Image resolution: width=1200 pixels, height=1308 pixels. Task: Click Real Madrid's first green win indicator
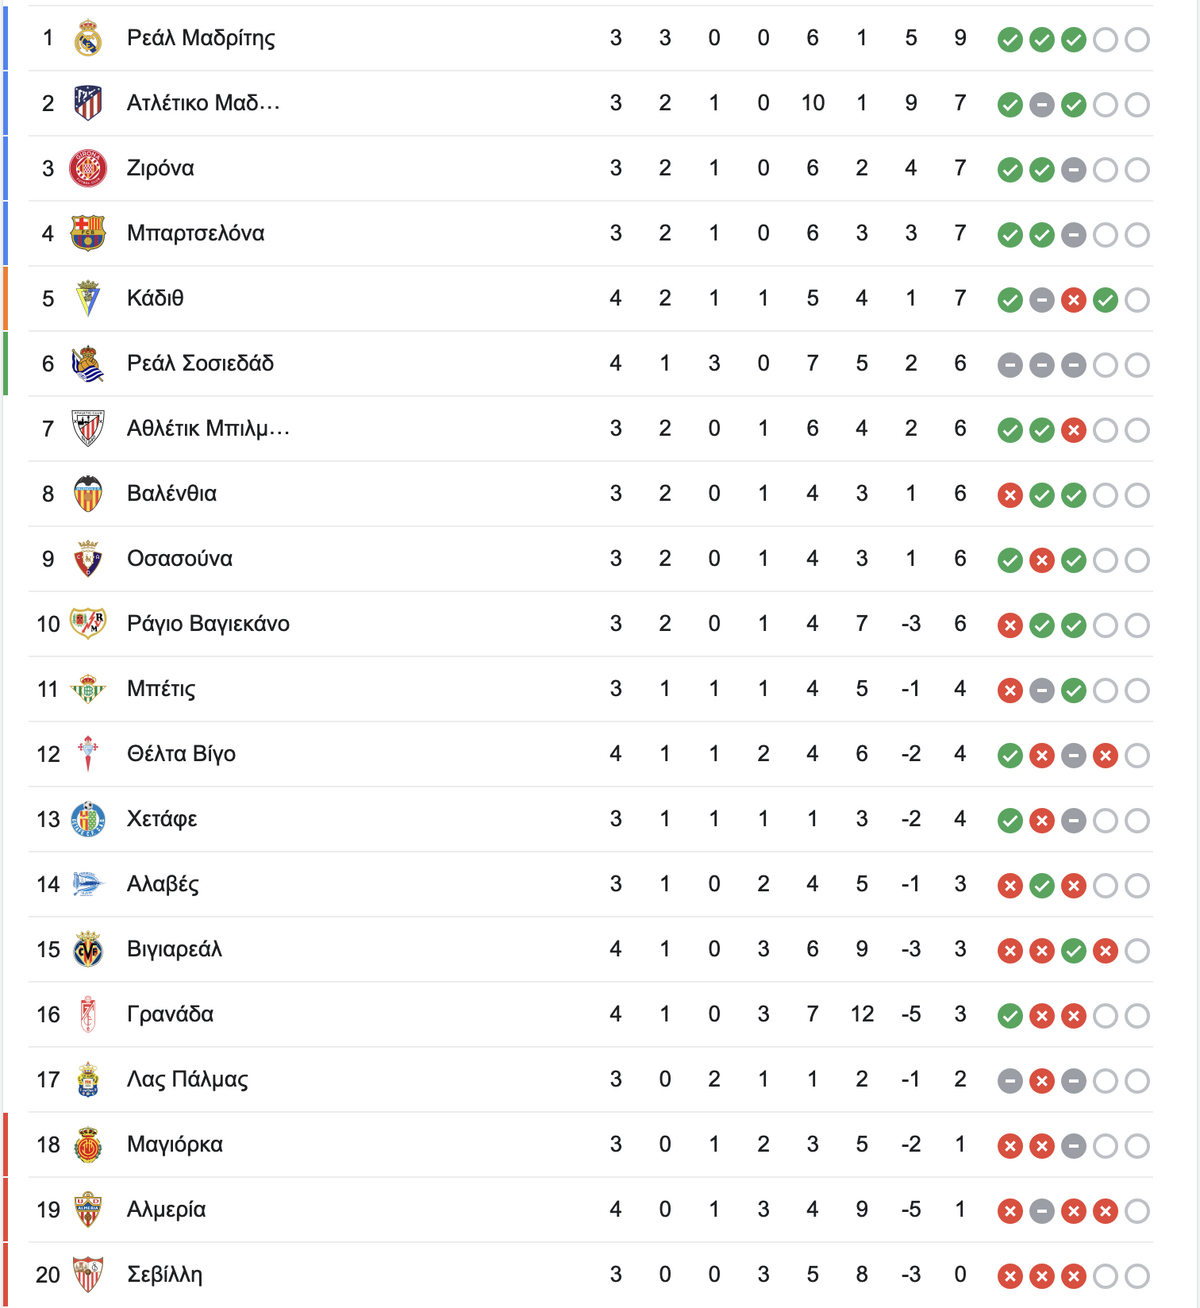(x=1010, y=40)
